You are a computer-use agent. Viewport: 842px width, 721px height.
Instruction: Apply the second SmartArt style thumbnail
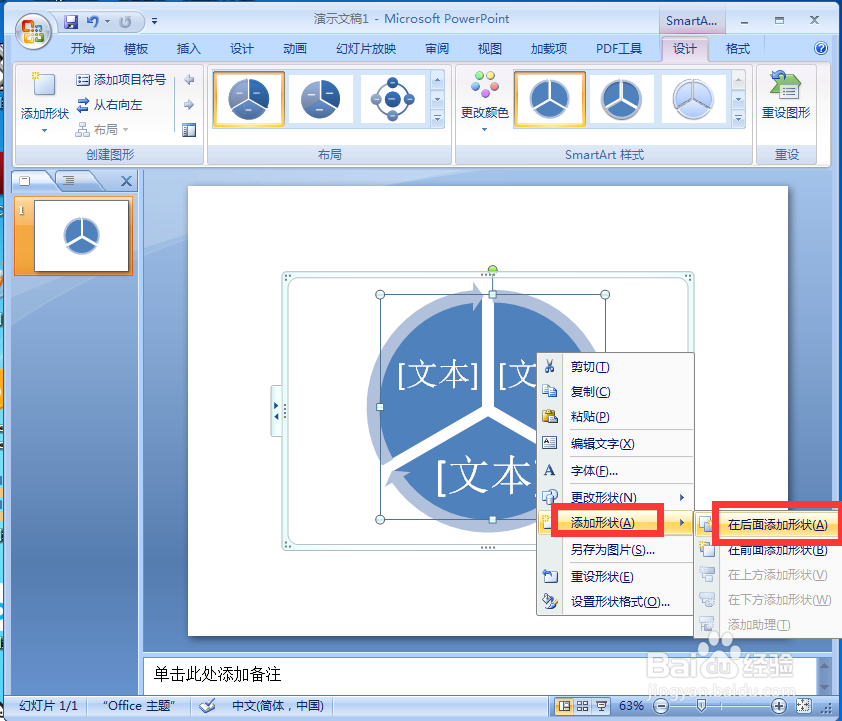(x=621, y=99)
